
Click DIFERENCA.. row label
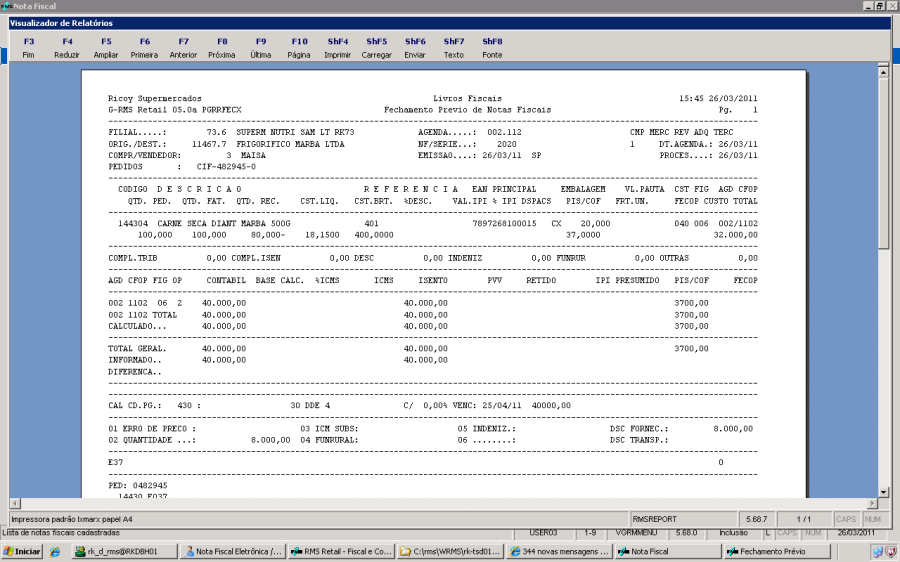(x=135, y=372)
